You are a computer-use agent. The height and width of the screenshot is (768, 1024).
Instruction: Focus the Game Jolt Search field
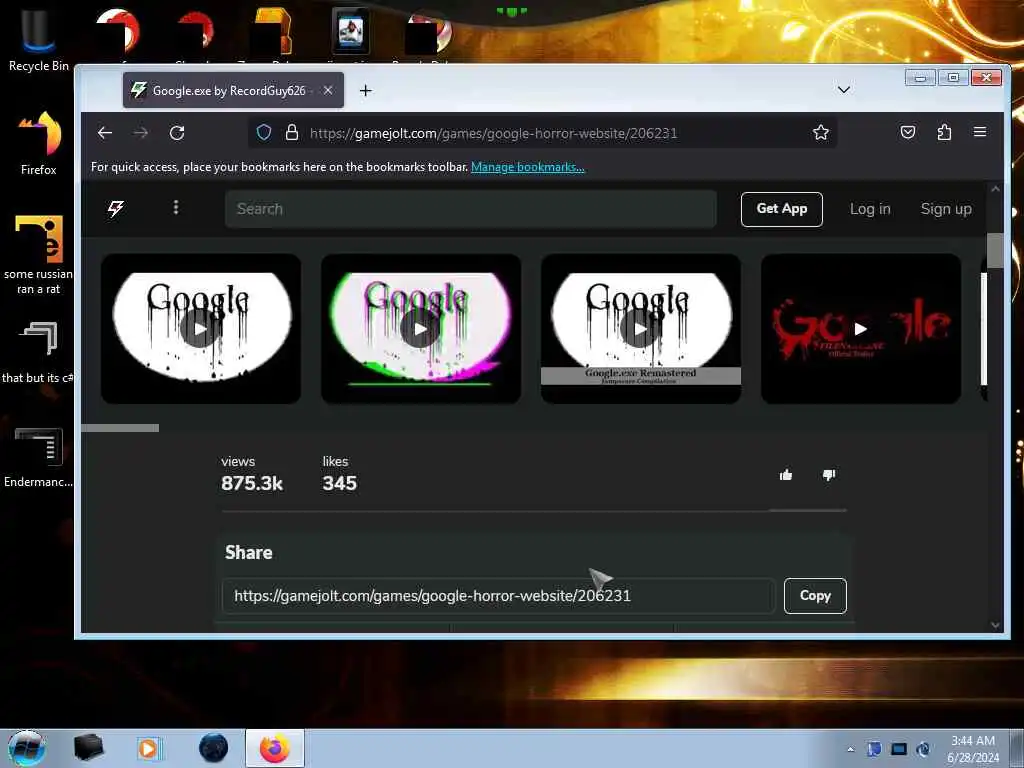(x=471, y=209)
